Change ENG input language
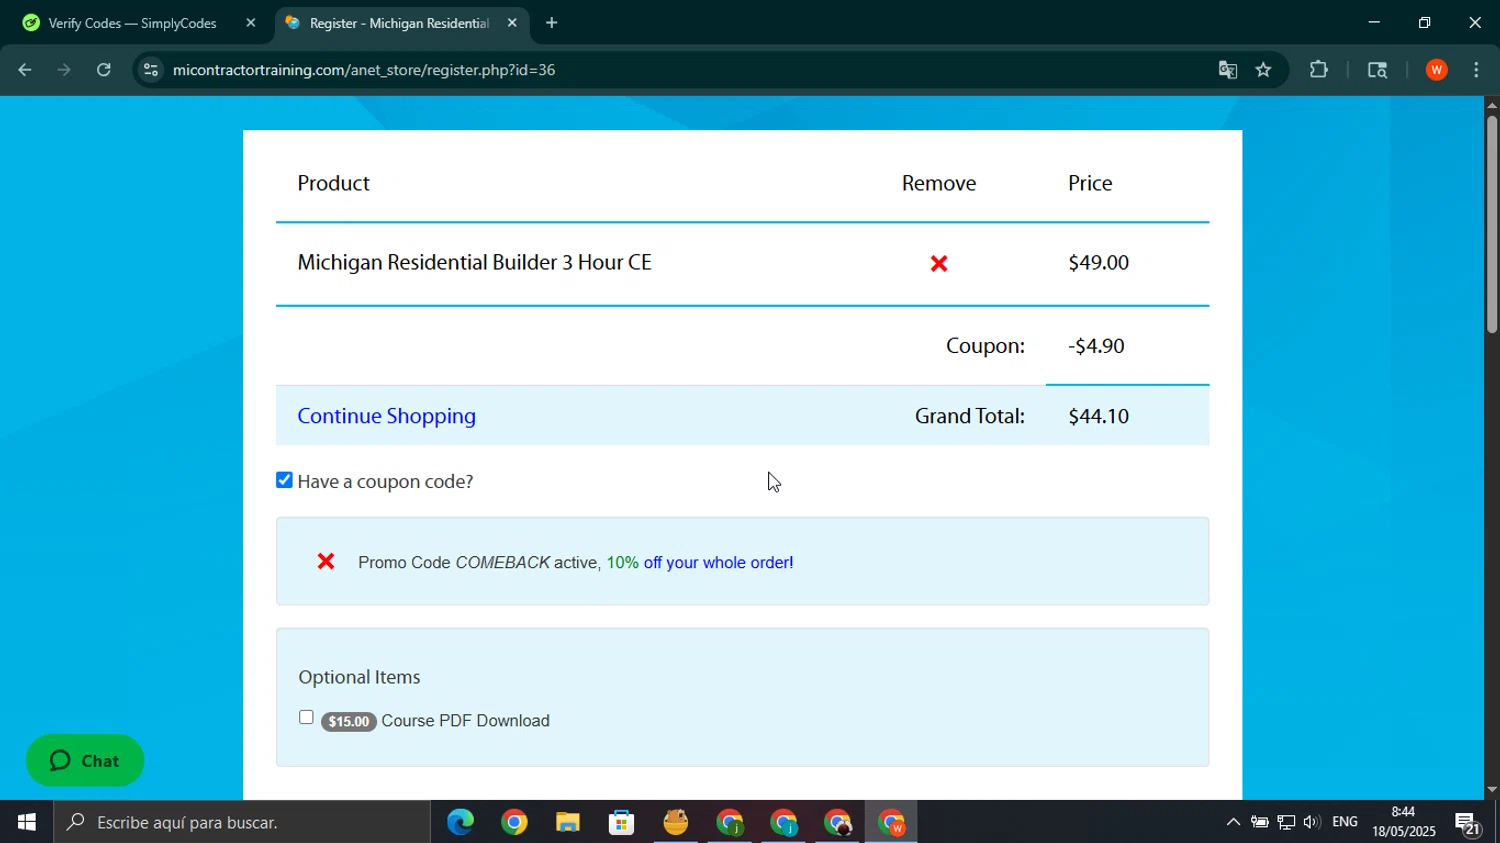The image size is (1500, 843). 1345,822
